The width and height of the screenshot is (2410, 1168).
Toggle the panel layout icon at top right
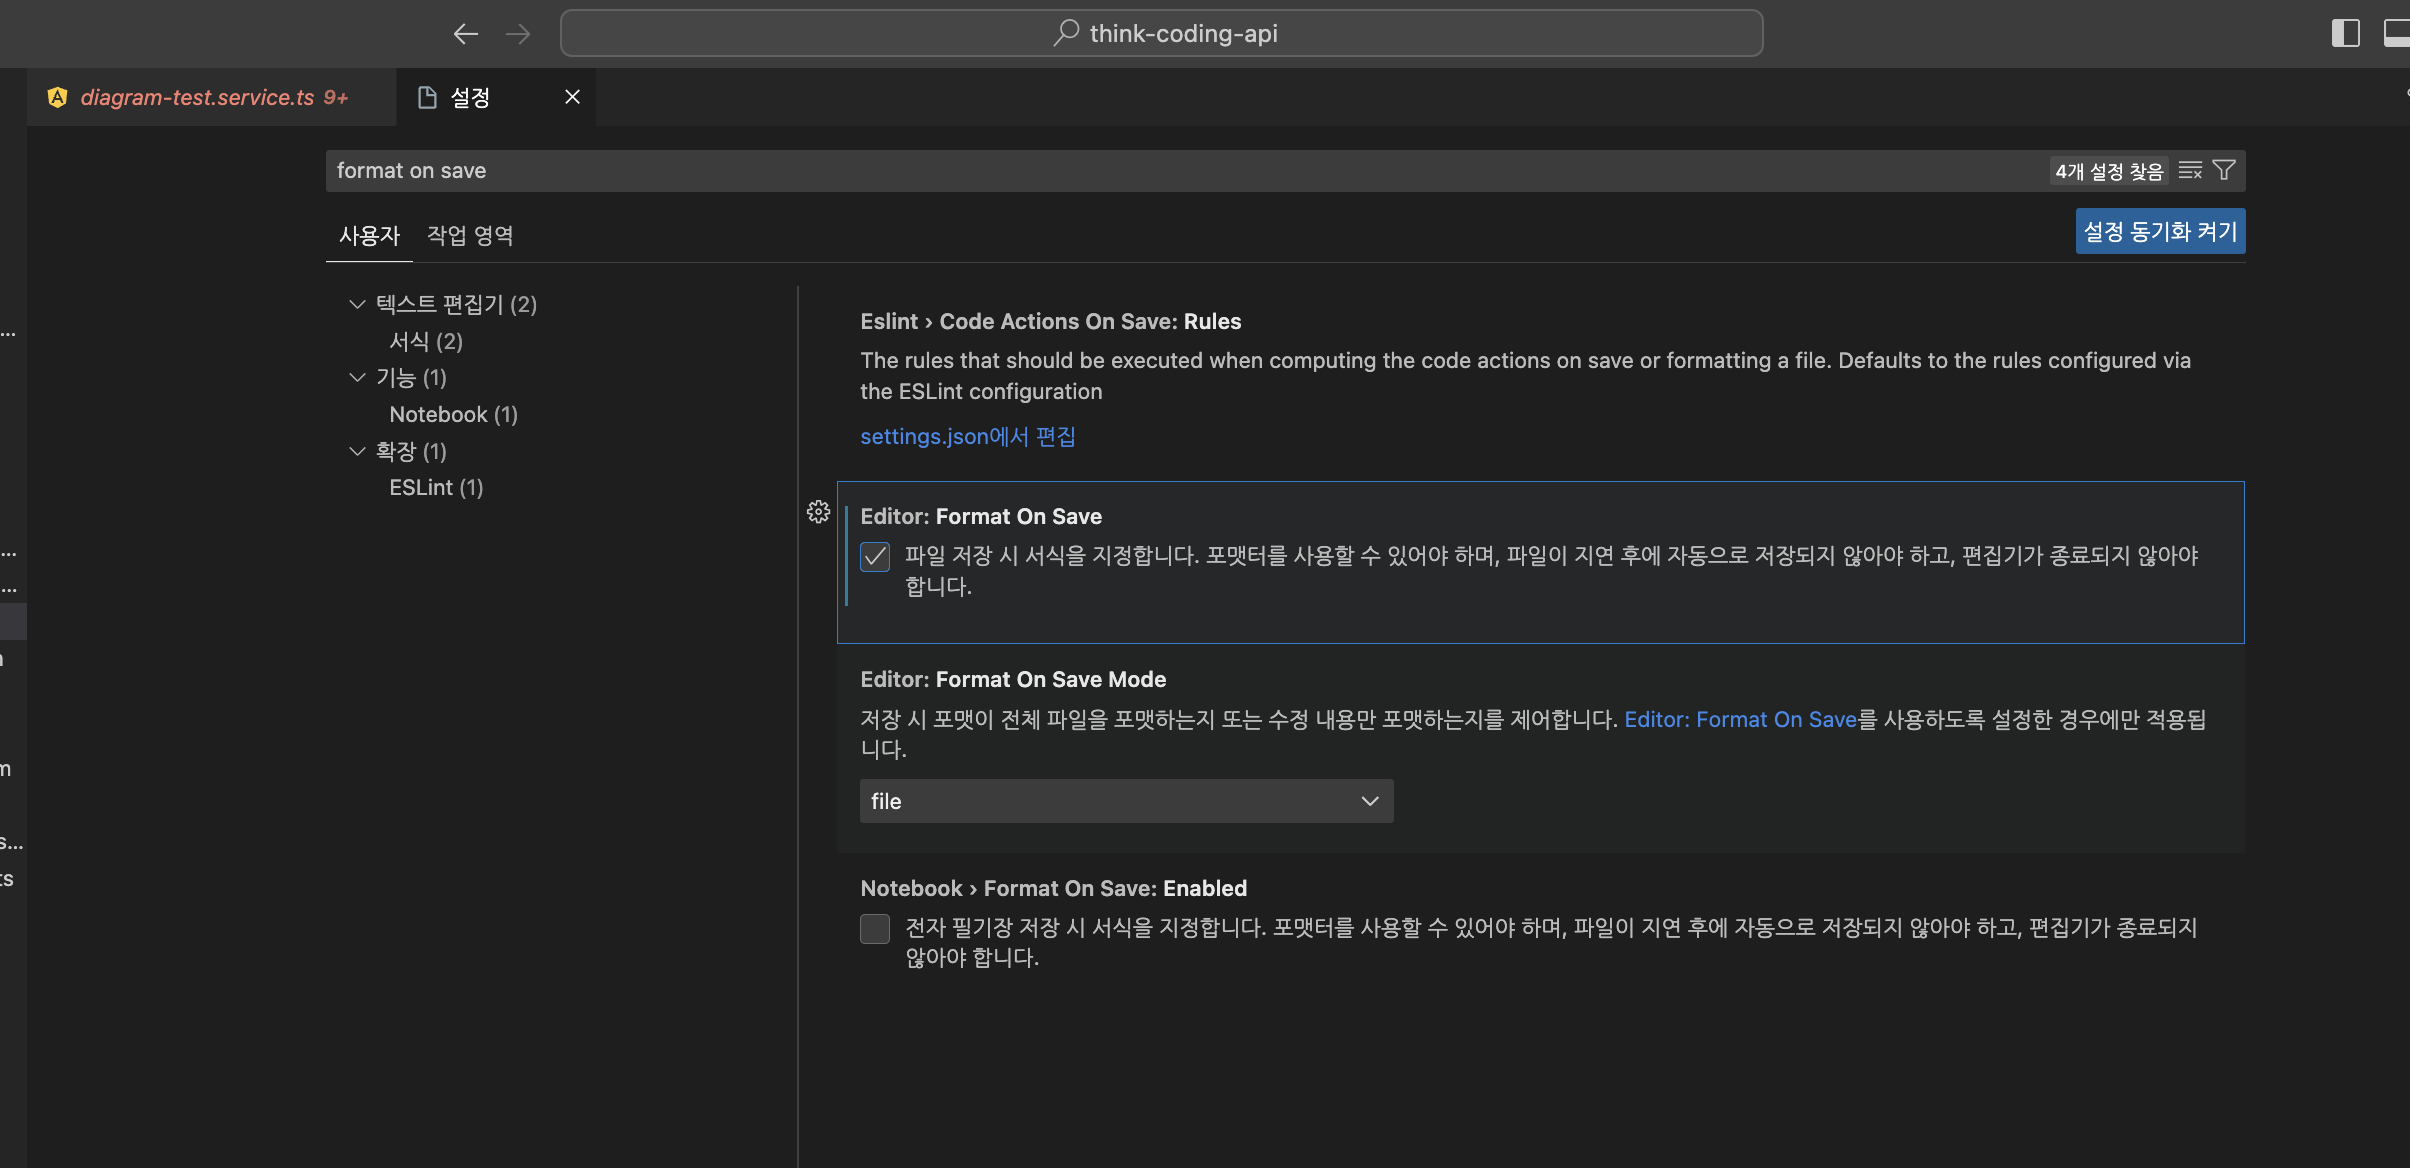tap(2397, 33)
